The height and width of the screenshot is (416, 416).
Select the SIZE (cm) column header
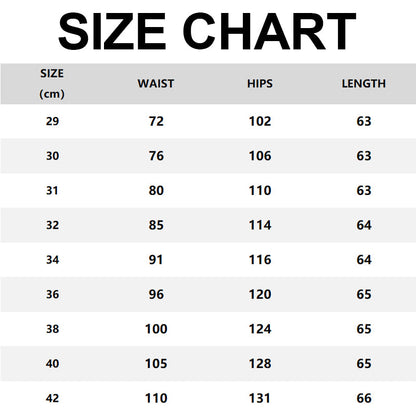(52, 83)
